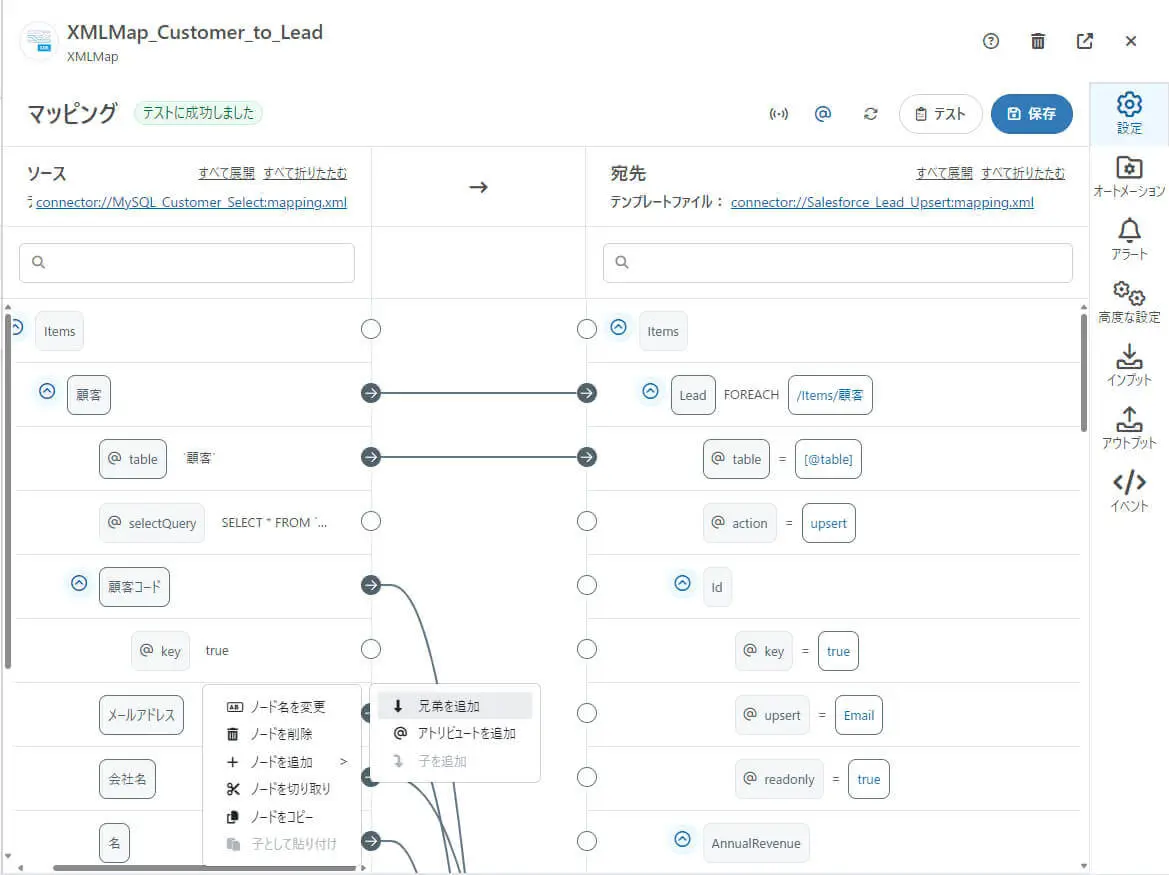Click the refresh mapping icon

click(x=871, y=114)
